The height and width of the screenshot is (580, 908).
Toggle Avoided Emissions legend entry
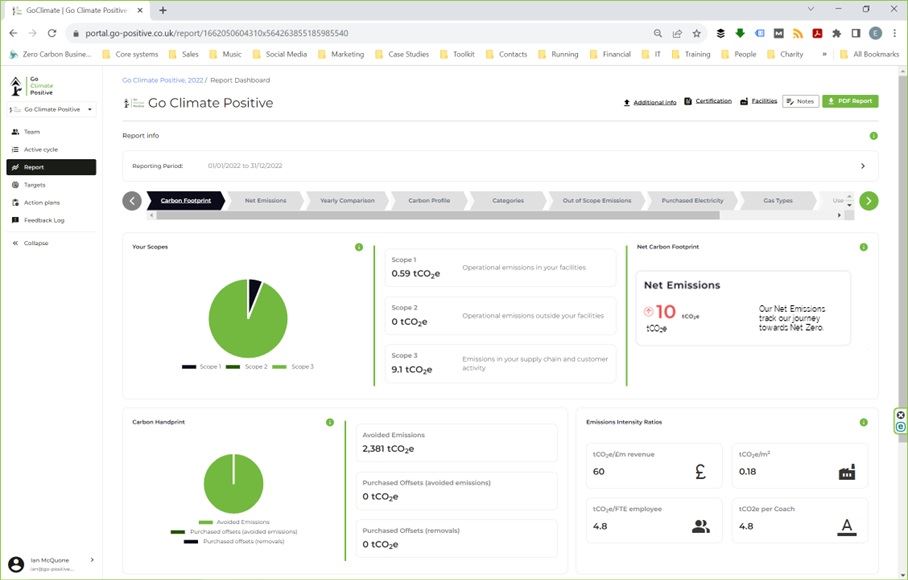(x=234, y=522)
